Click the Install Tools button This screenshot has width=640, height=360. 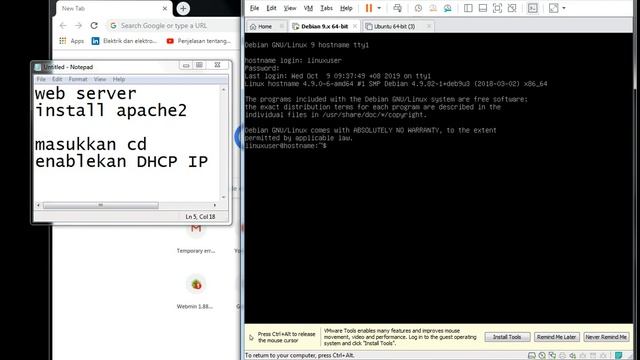[x=507, y=337]
